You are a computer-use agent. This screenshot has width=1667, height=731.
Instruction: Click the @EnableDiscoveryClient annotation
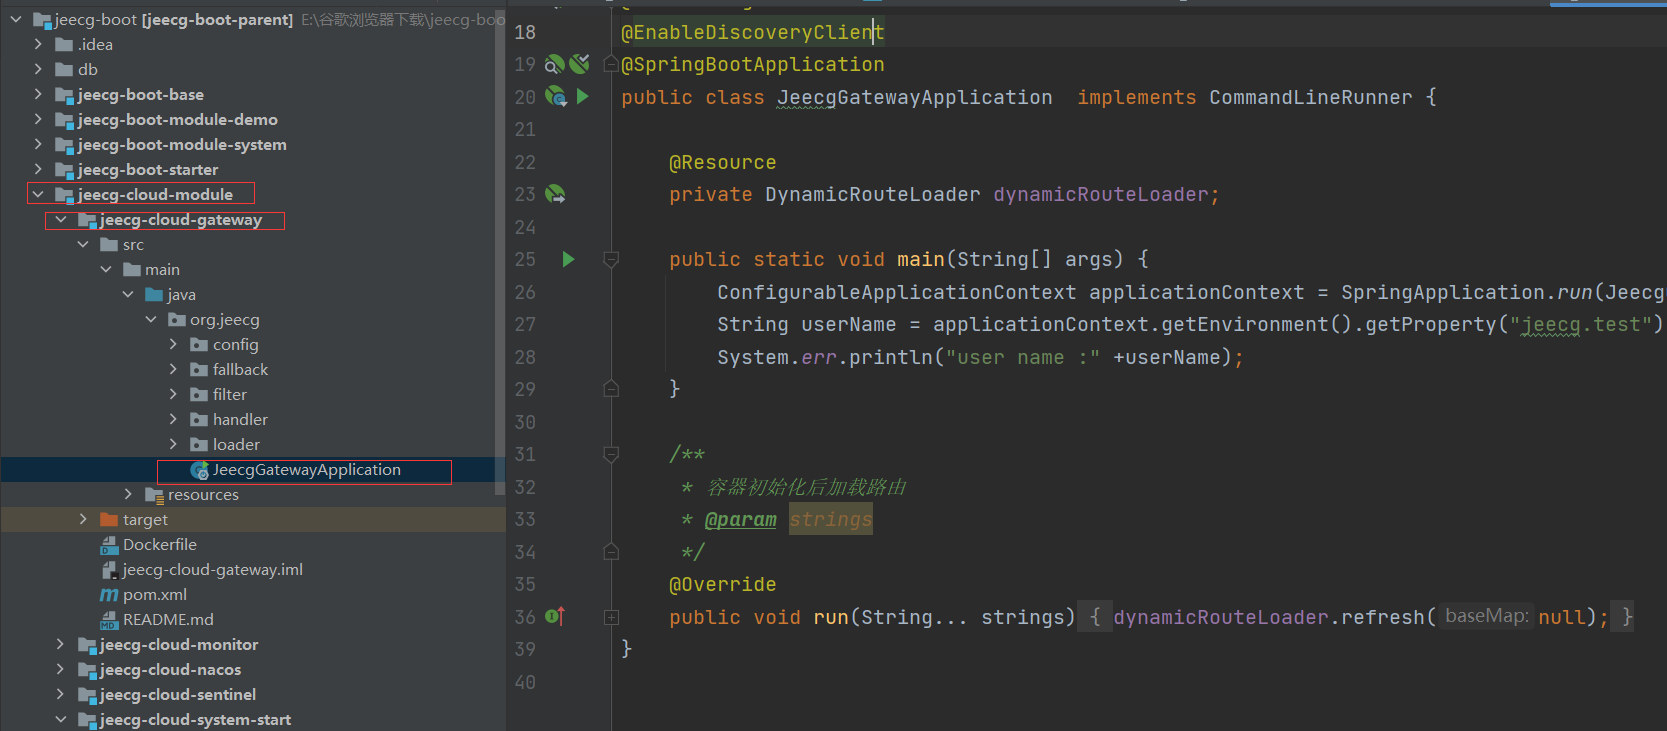click(x=753, y=32)
